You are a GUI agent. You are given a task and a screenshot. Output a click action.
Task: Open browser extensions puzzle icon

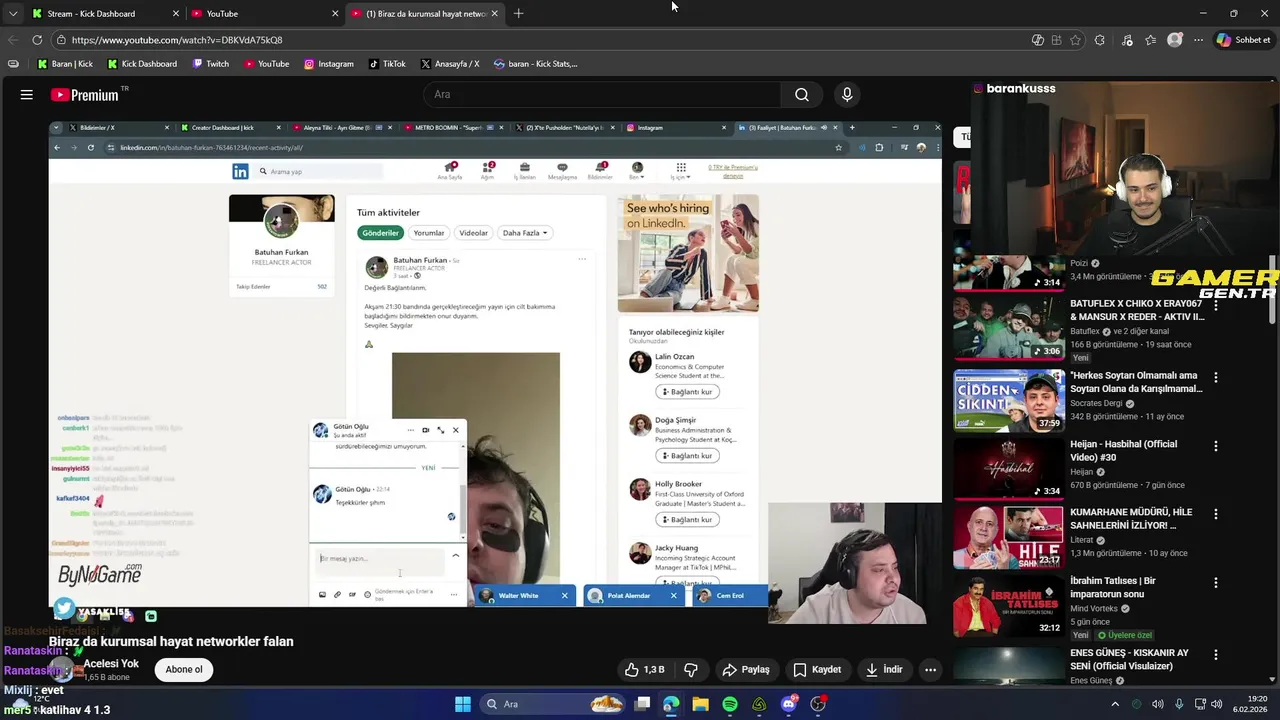coord(1100,40)
